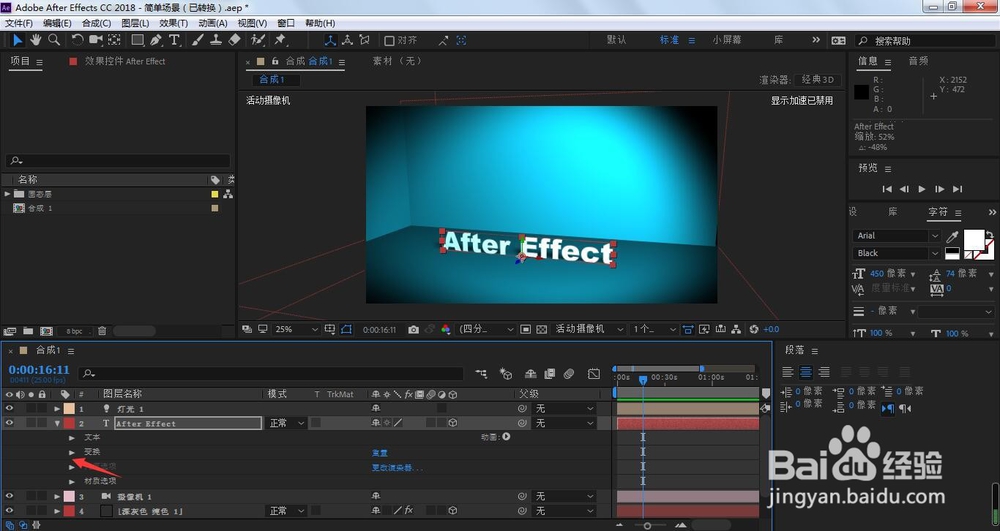Hide the 摄像机 1 layer

pyautogui.click(x=9, y=497)
